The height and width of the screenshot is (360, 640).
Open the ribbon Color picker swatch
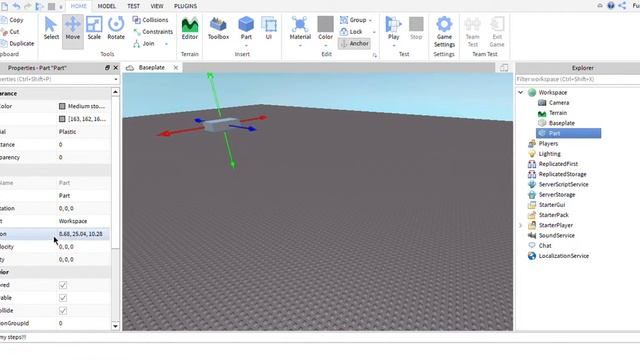click(325, 24)
